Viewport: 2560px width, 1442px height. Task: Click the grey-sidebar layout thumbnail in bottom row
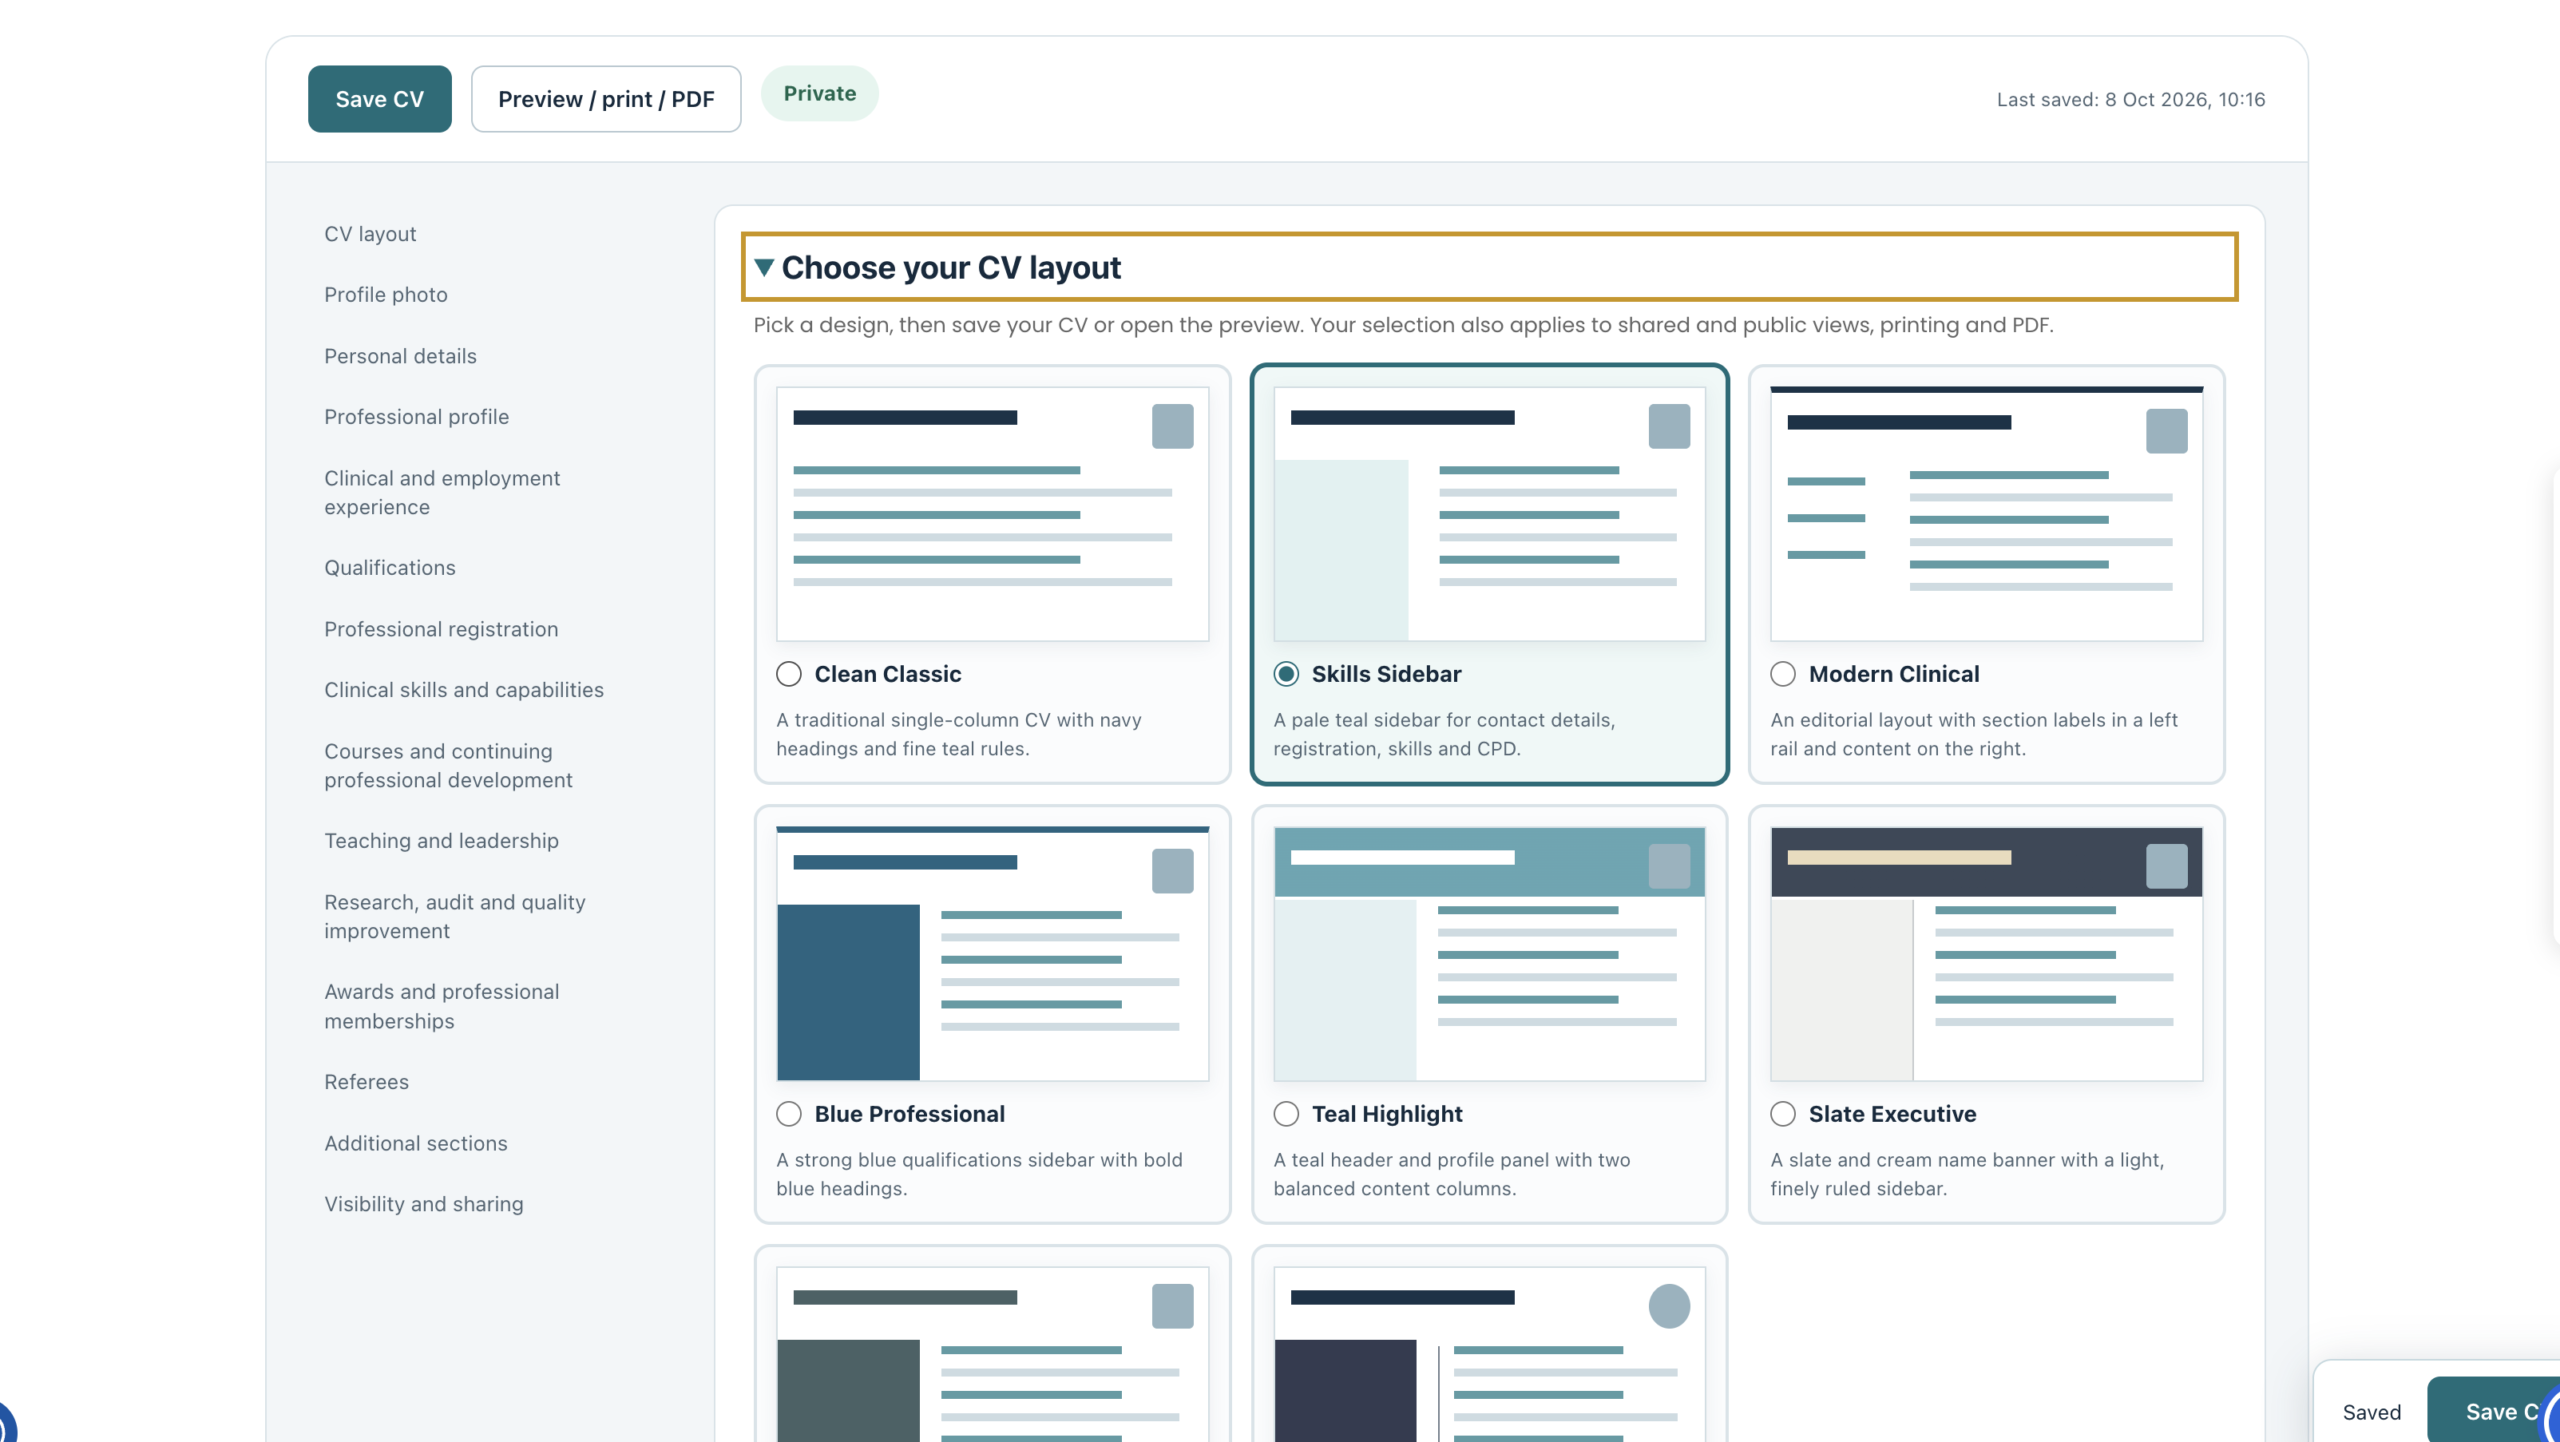[x=992, y=1354]
